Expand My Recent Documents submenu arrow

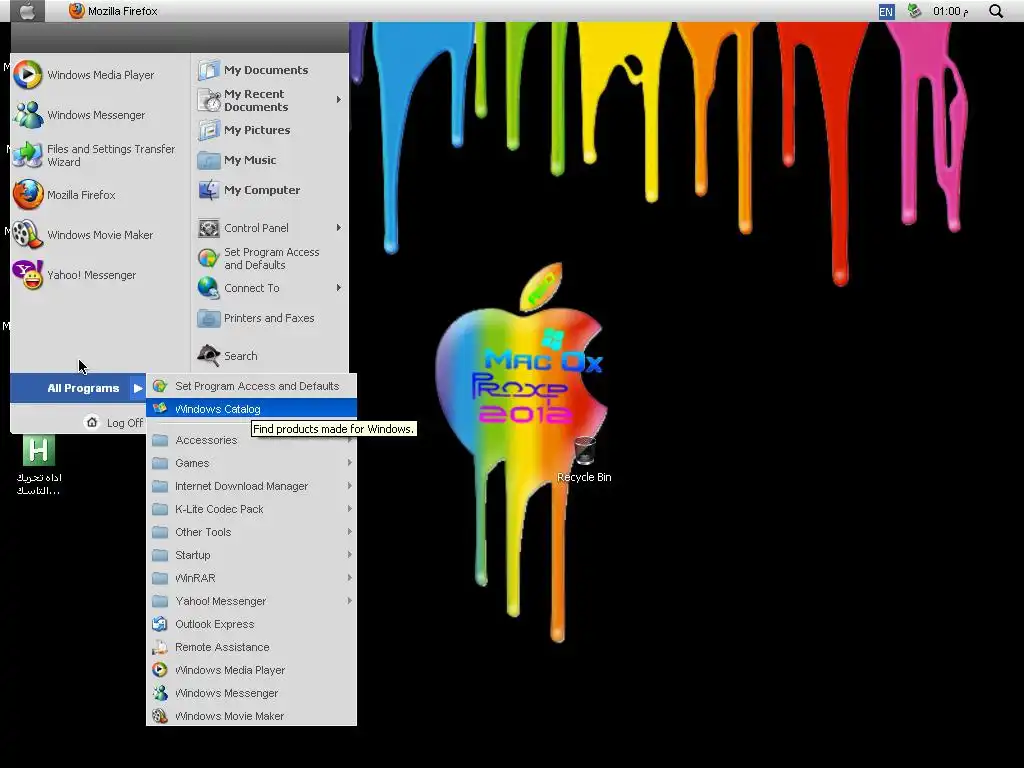339,100
